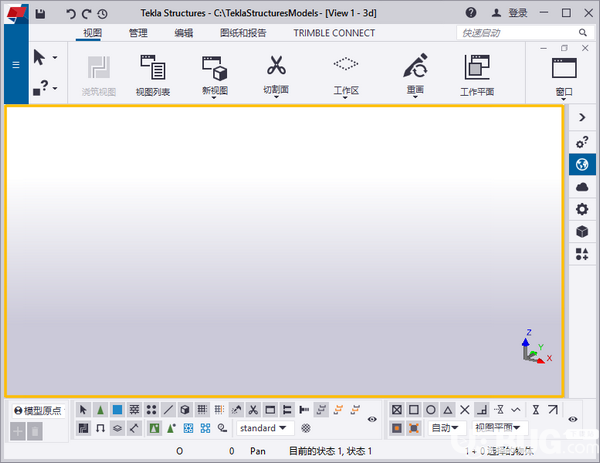Image resolution: width=600 pixels, height=463 pixels.
Task: Open Trimble Connect globe side panel
Action: tap(582, 165)
